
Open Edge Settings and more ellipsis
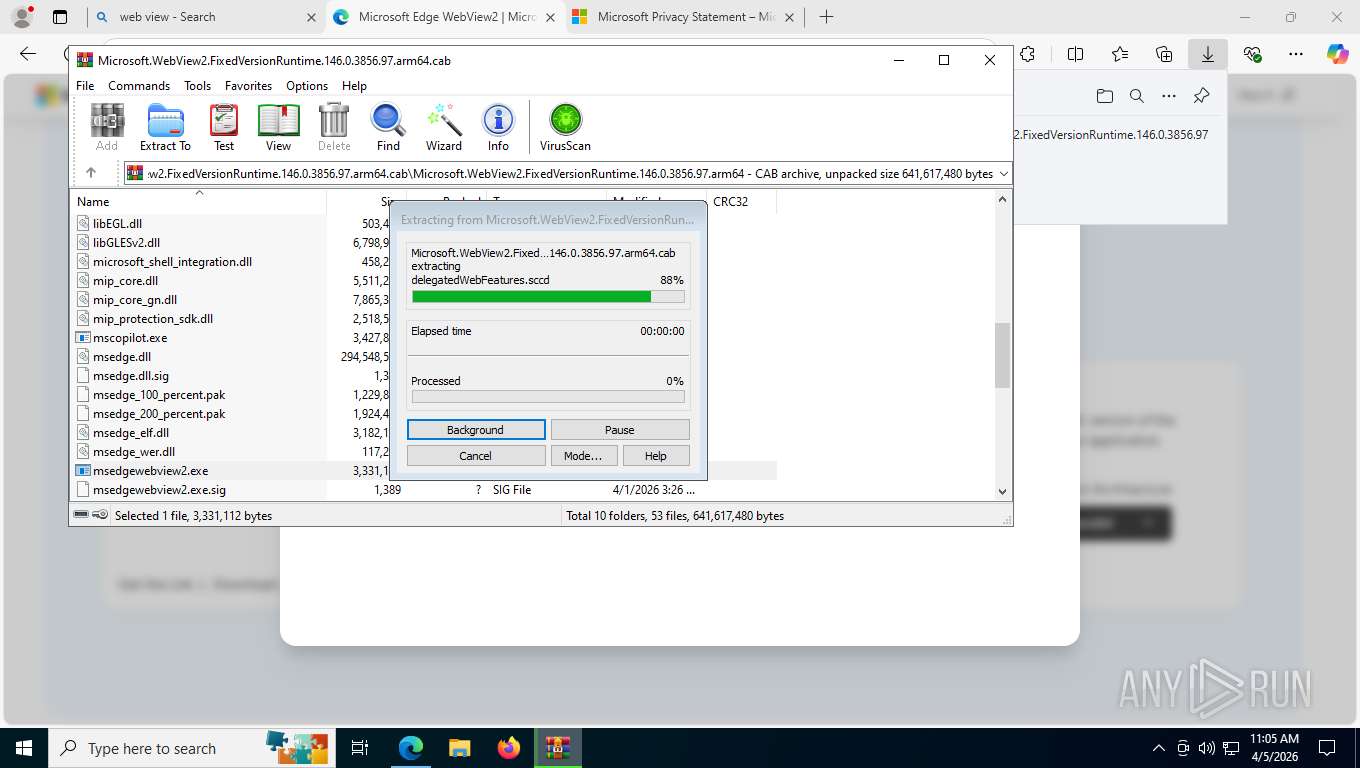(x=1296, y=54)
